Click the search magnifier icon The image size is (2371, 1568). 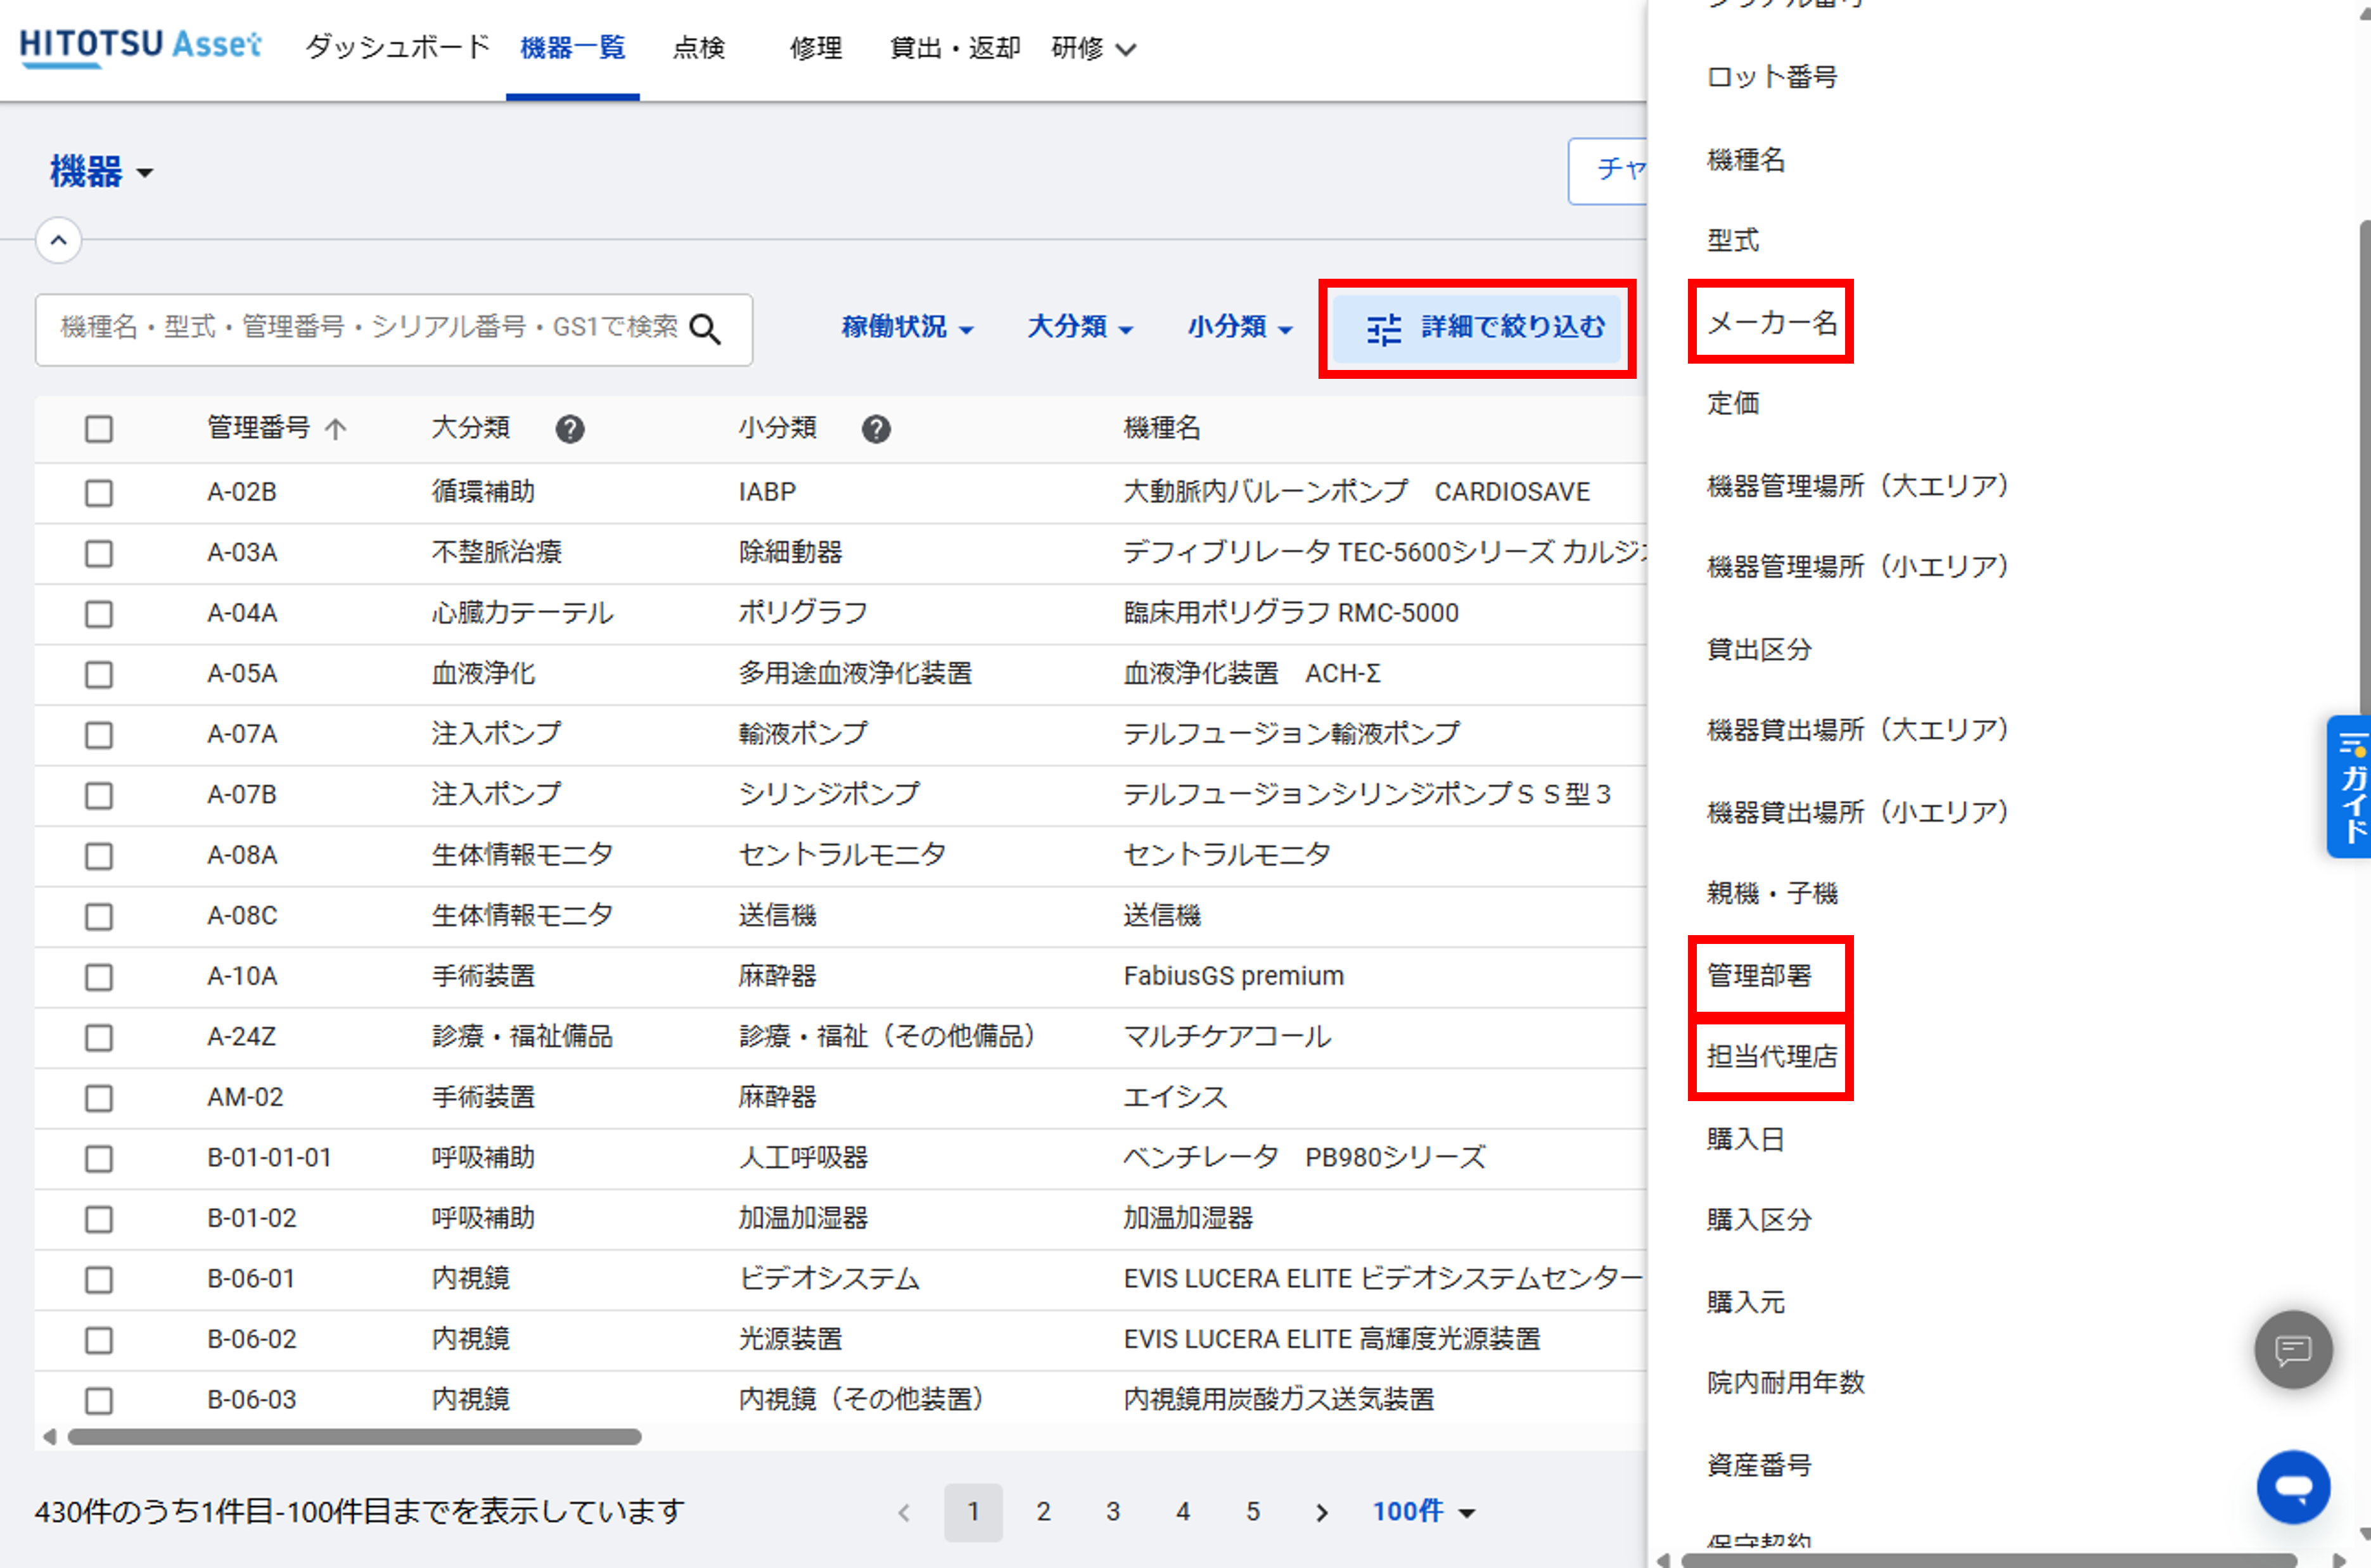click(705, 329)
